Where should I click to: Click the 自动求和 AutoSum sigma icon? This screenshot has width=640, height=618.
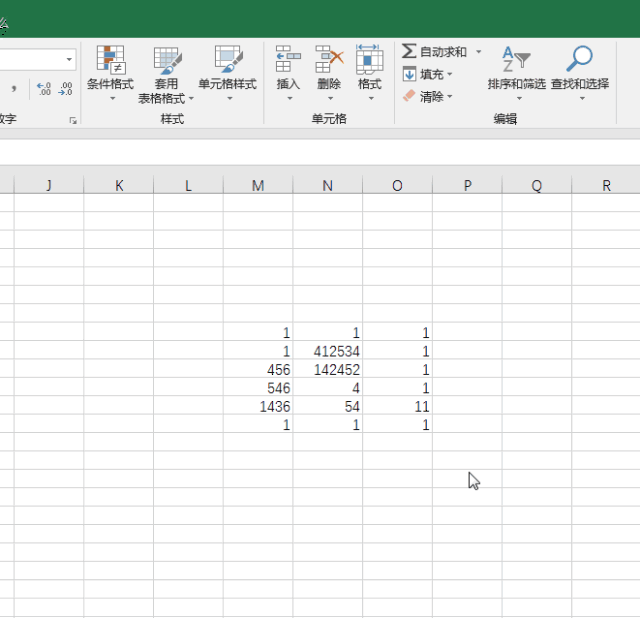tap(409, 51)
